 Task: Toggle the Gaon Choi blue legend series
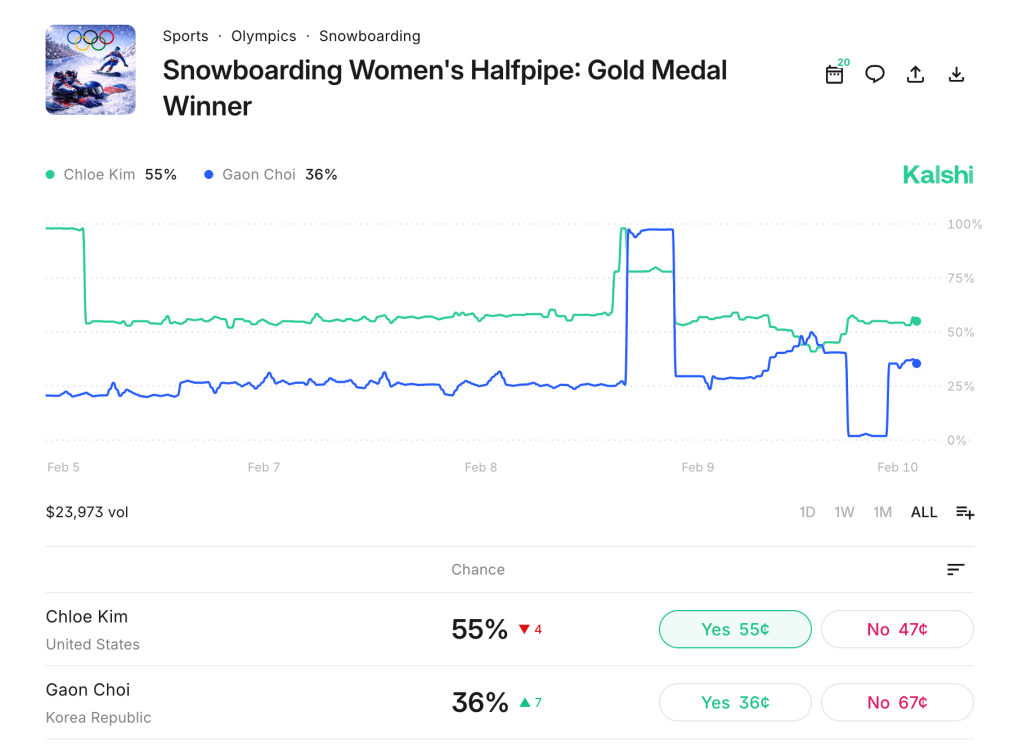270,175
